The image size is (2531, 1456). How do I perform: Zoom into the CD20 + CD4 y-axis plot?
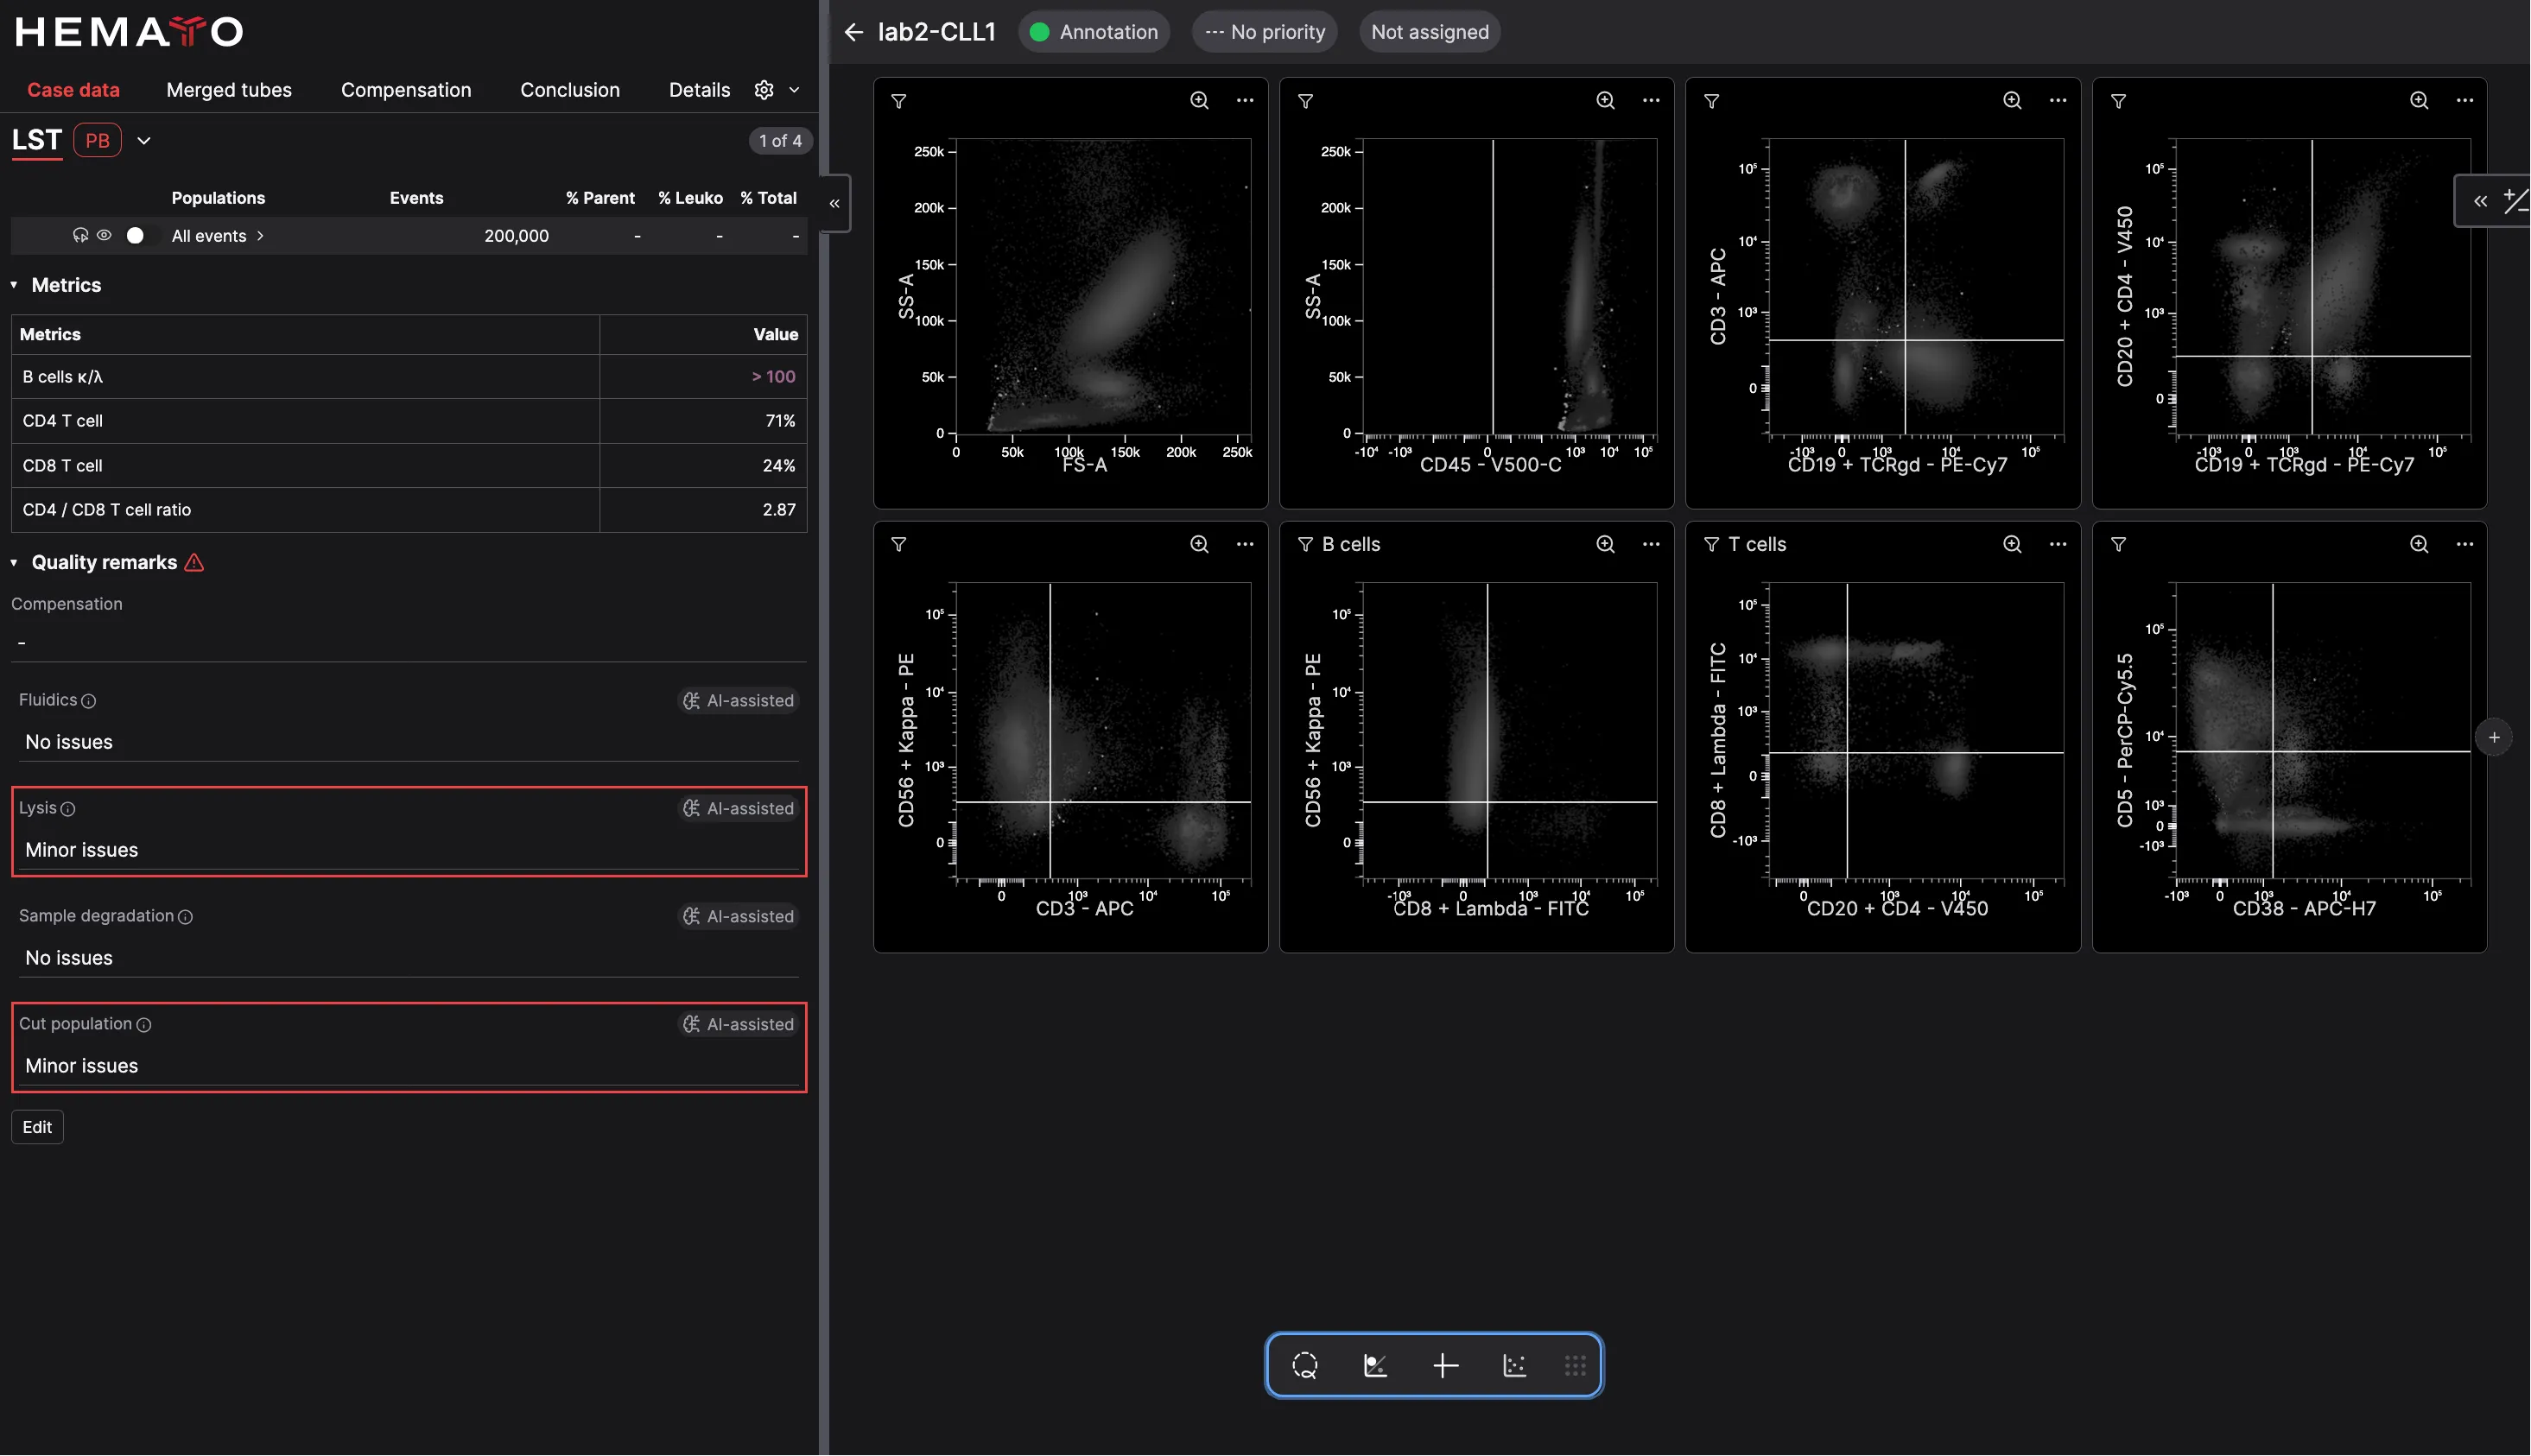[x=2419, y=100]
